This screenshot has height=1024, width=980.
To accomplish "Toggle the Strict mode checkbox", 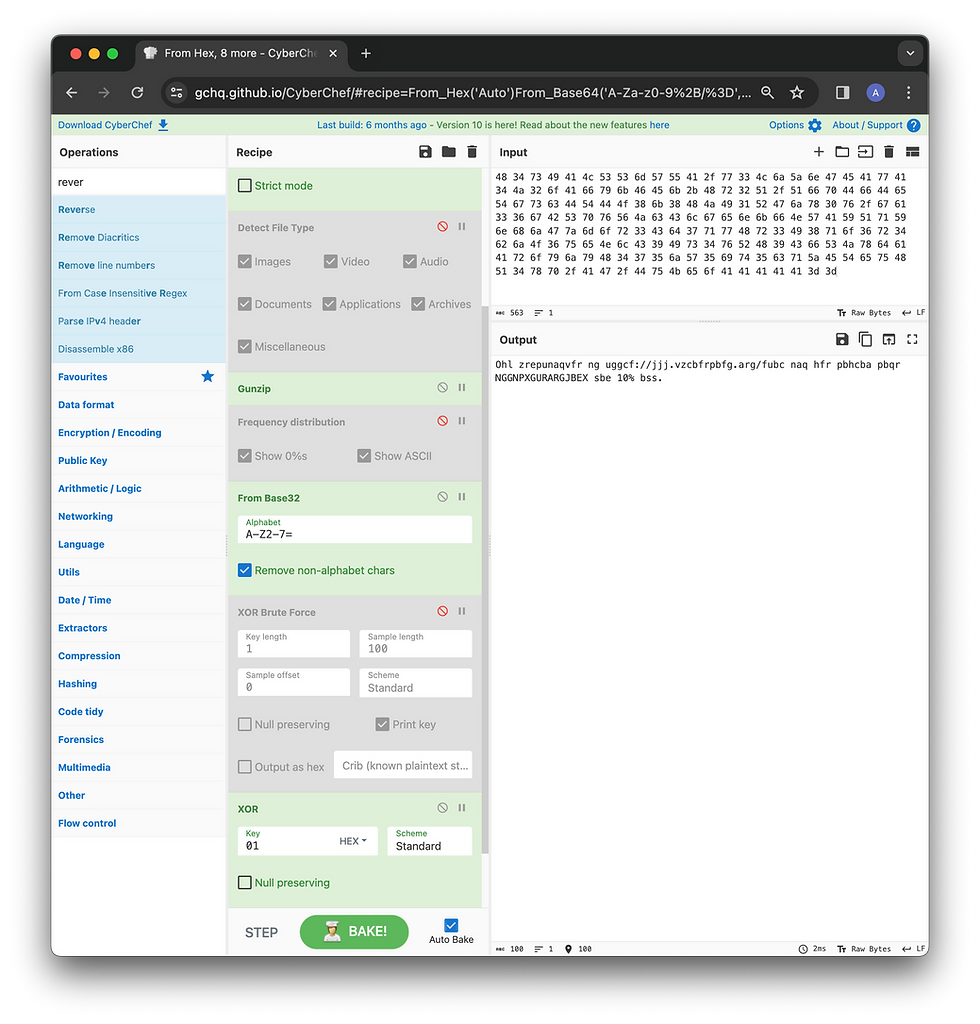I will pos(245,185).
